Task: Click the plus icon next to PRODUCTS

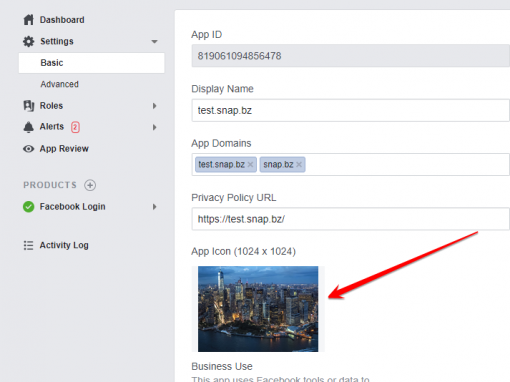Action: [x=90, y=185]
